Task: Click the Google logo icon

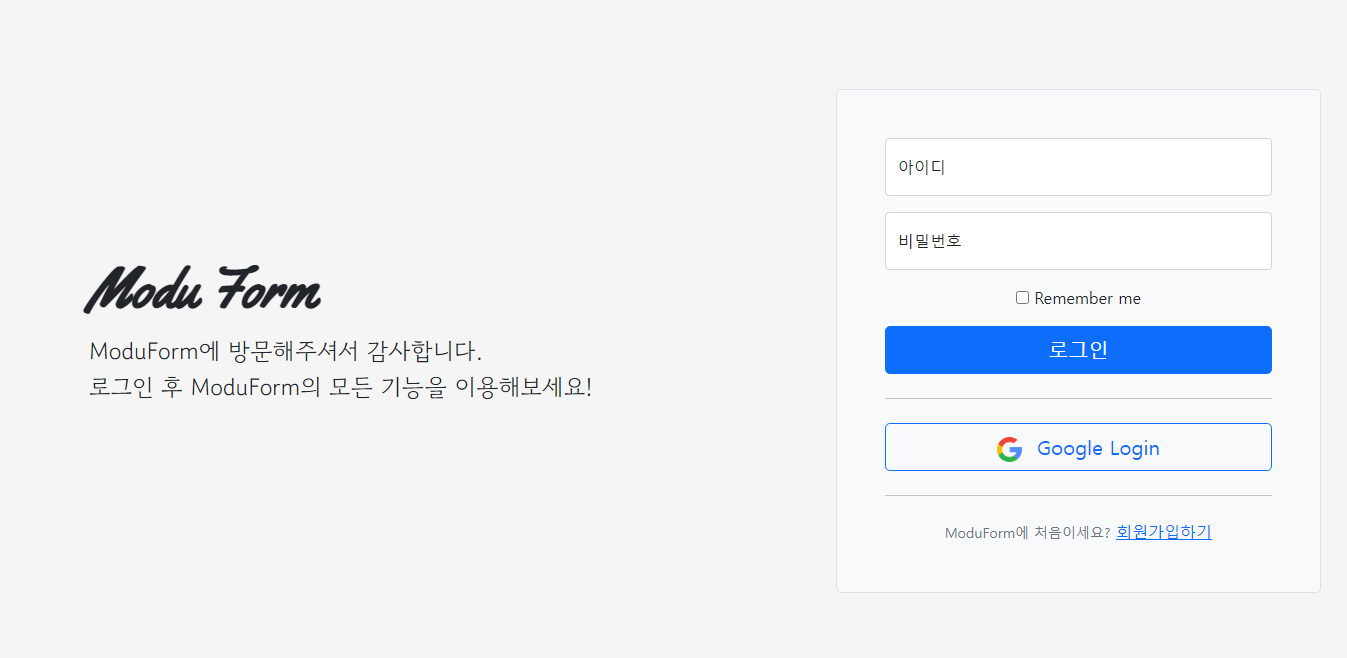Action: (1009, 449)
